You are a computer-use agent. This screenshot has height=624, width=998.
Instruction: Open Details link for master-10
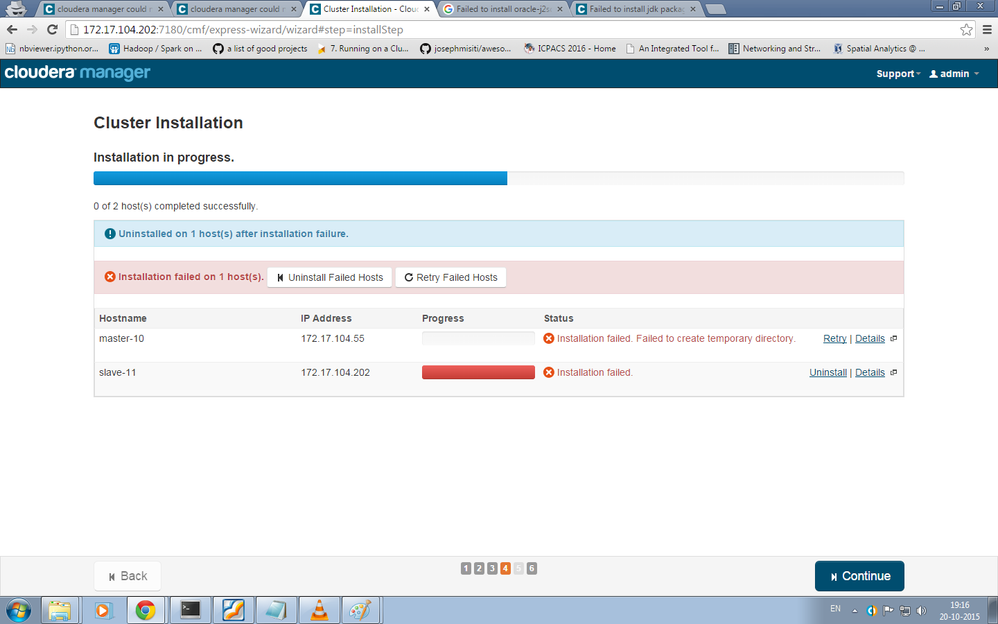click(869, 339)
